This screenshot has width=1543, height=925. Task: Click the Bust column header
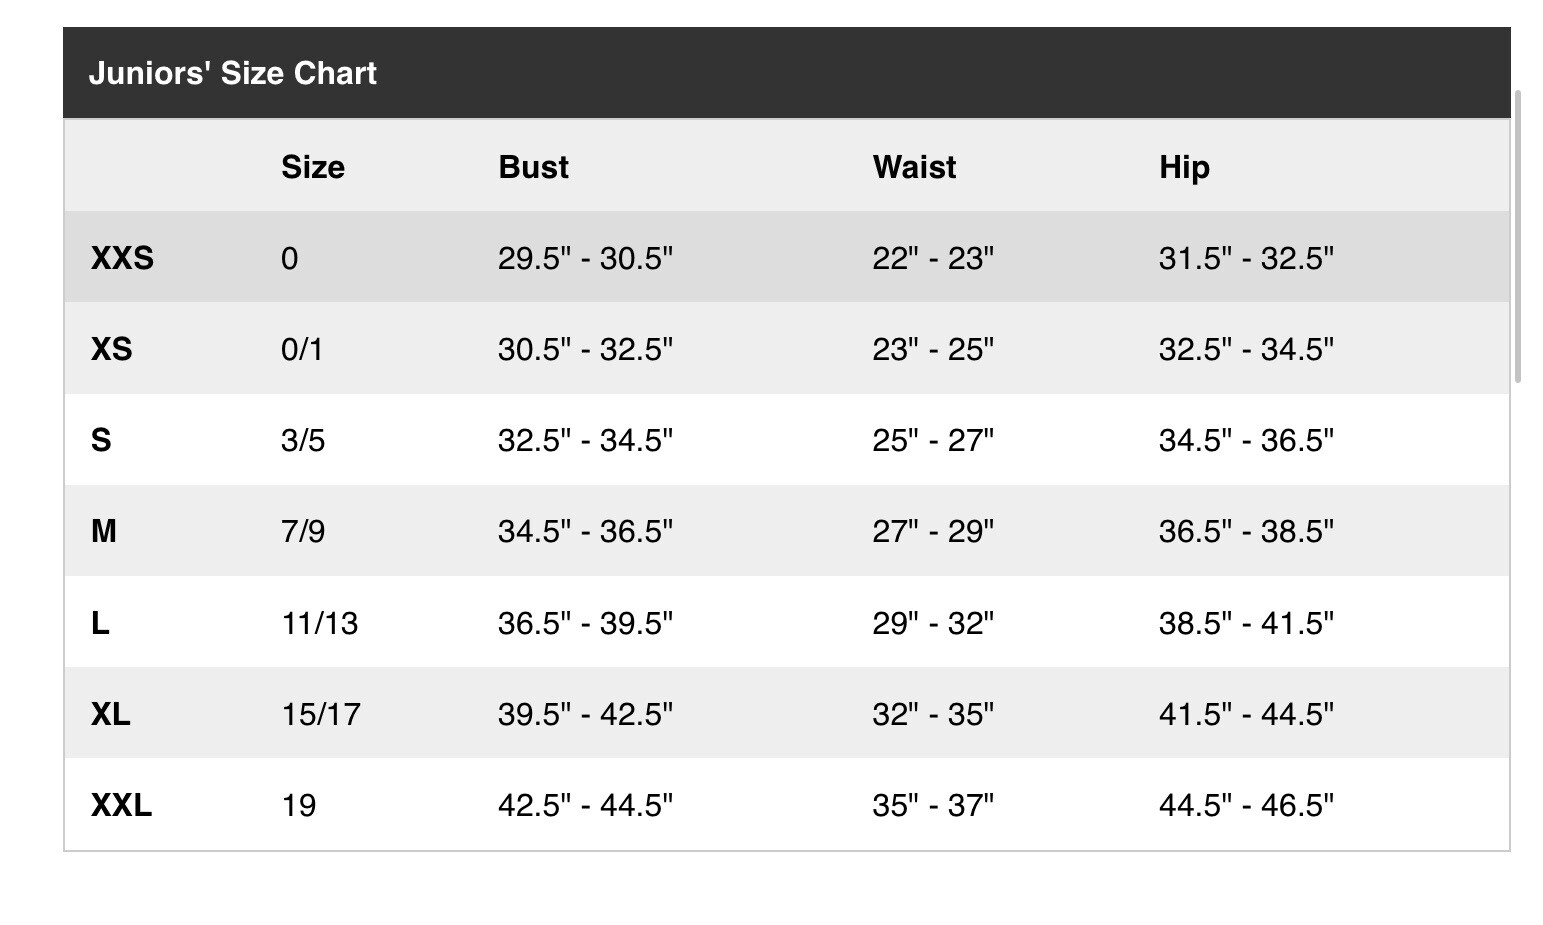[x=533, y=167]
